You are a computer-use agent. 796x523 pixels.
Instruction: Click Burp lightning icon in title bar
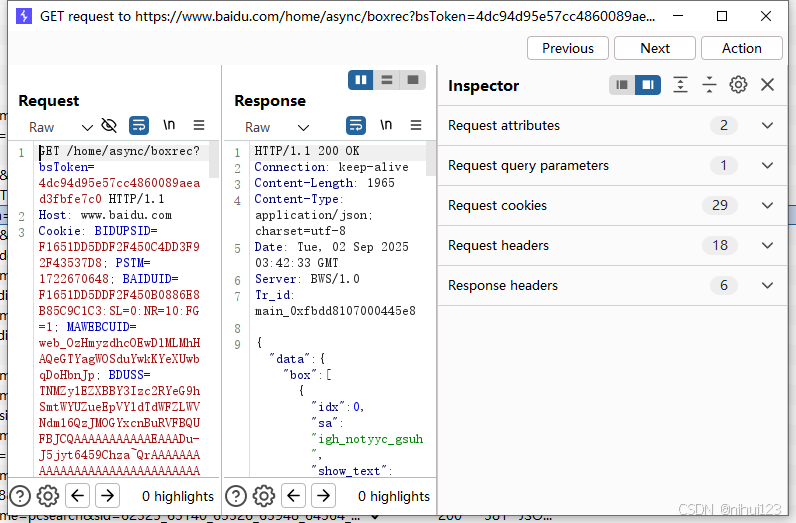tap(23, 16)
